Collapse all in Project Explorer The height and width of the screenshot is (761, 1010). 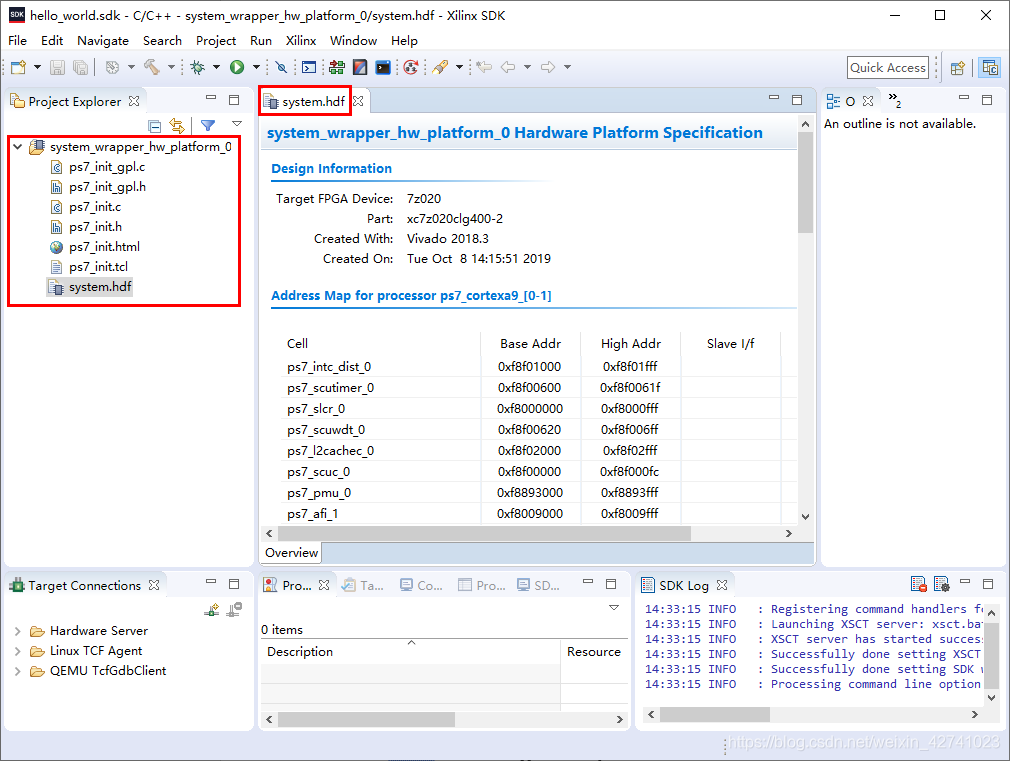tap(155, 126)
